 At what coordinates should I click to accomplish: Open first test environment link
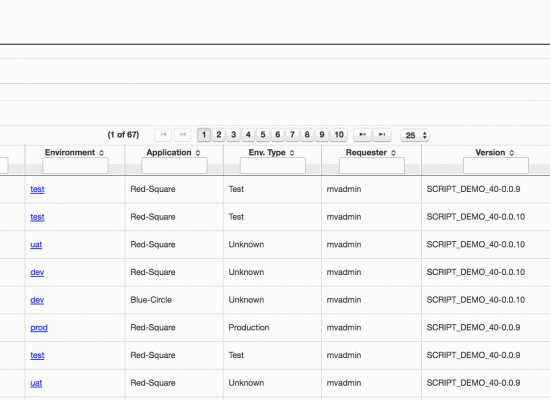click(37, 189)
